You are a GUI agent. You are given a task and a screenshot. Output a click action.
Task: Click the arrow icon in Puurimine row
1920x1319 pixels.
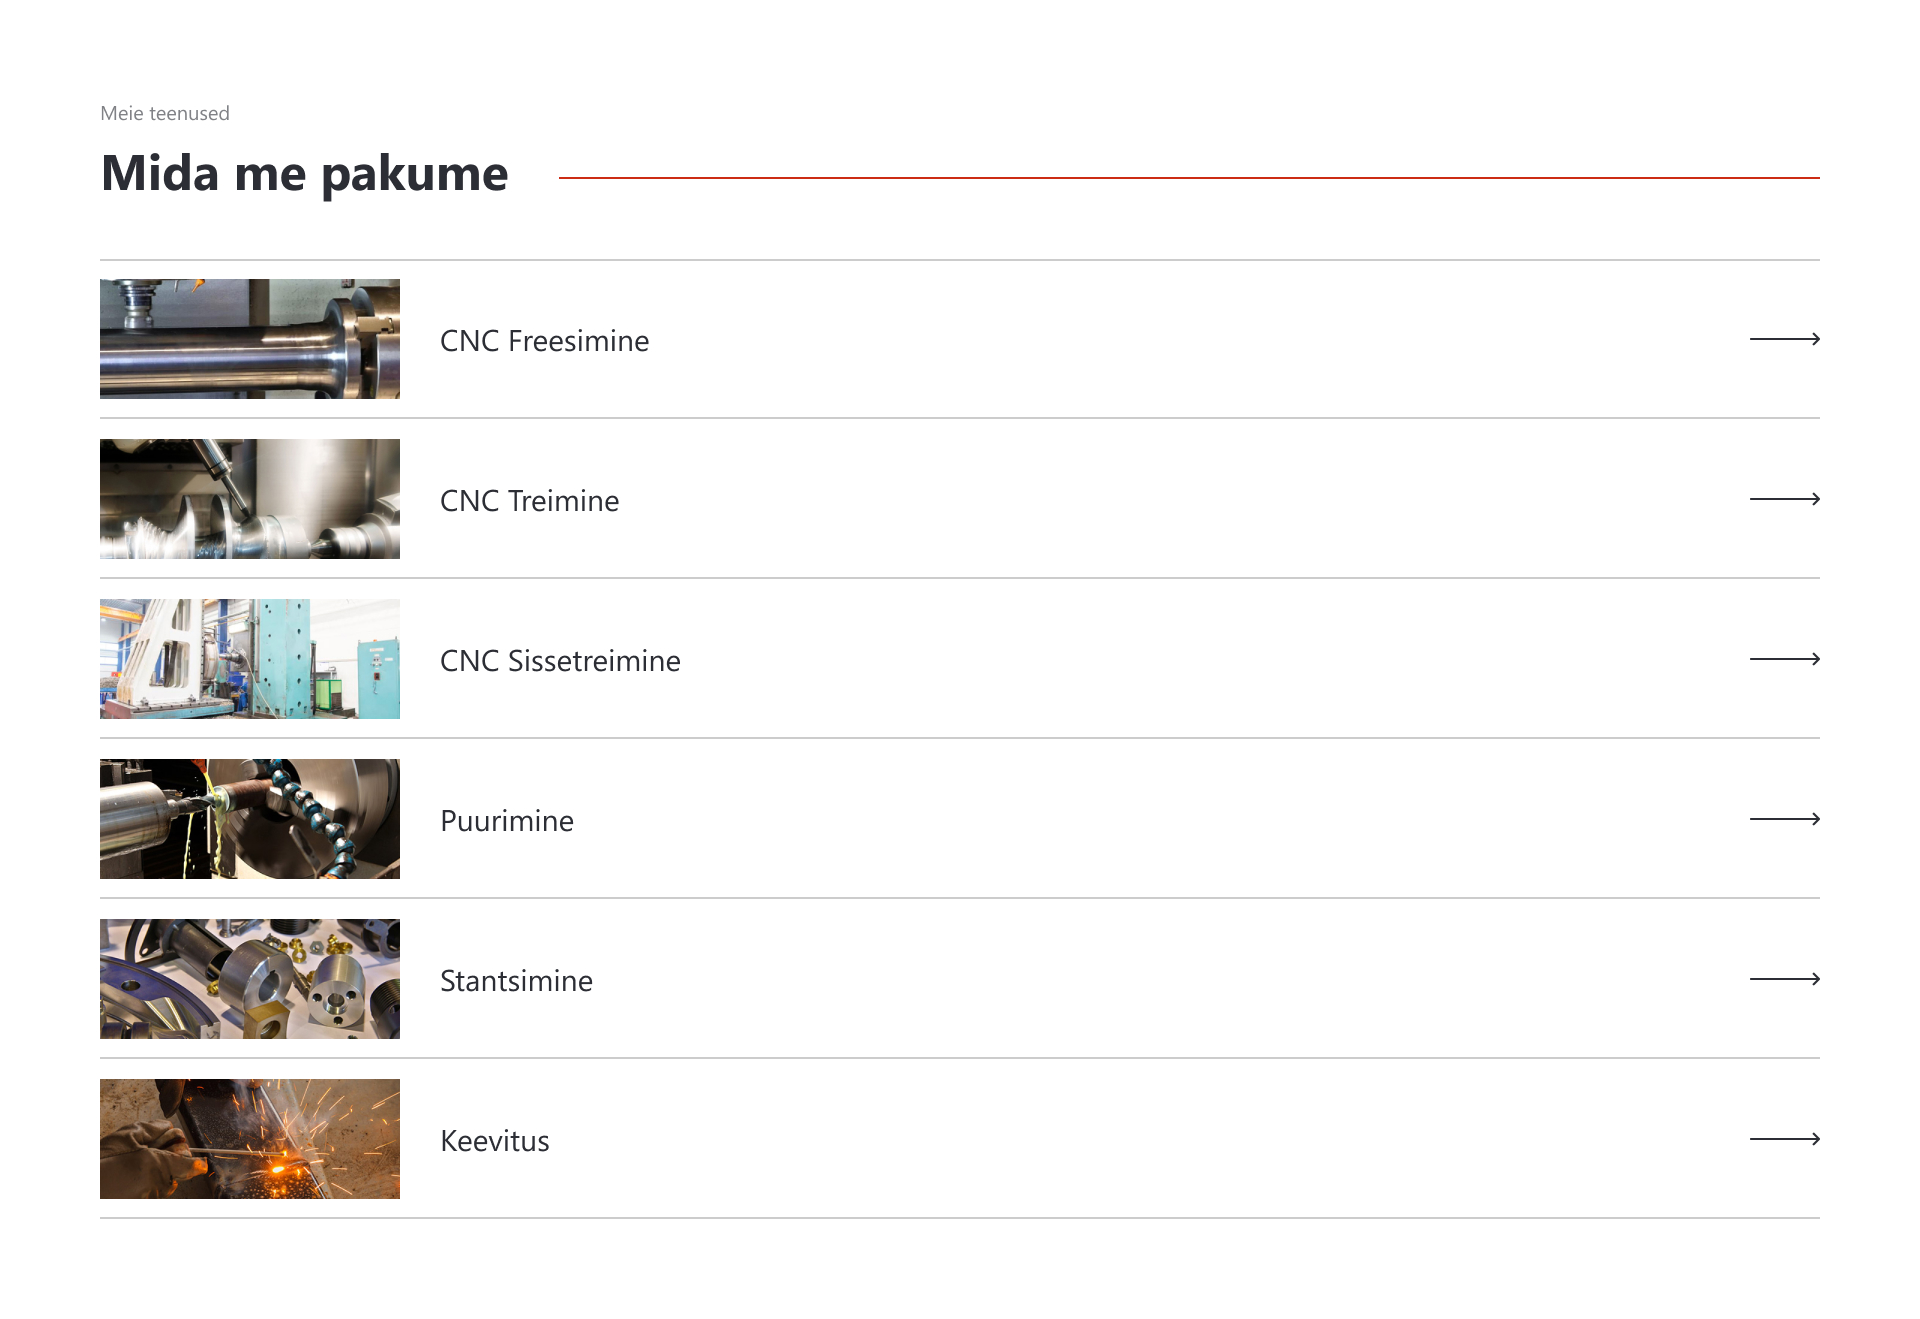(1784, 819)
